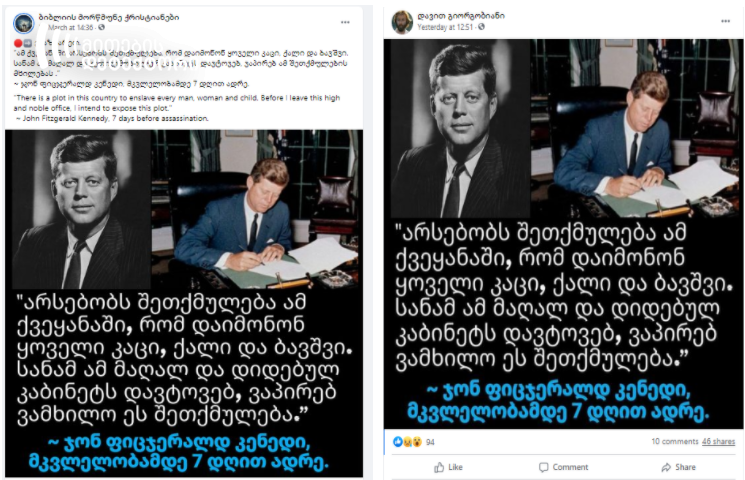Open the left post's page name link
745x480 pixels.
point(109,17)
